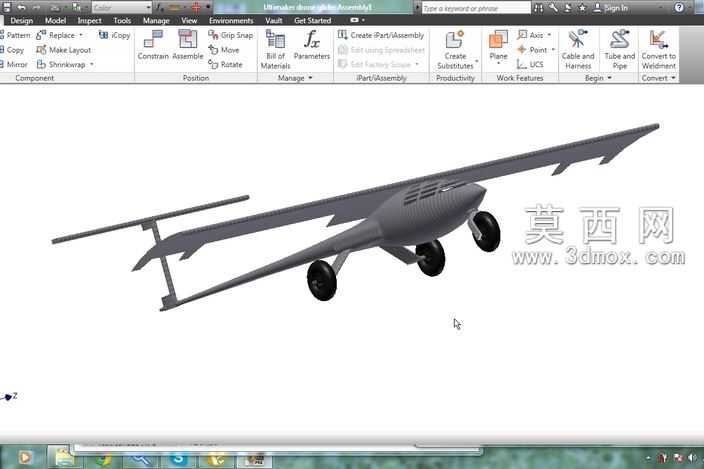This screenshot has width=704, height=469.
Task: Open the Assemble tool
Action: point(188,45)
